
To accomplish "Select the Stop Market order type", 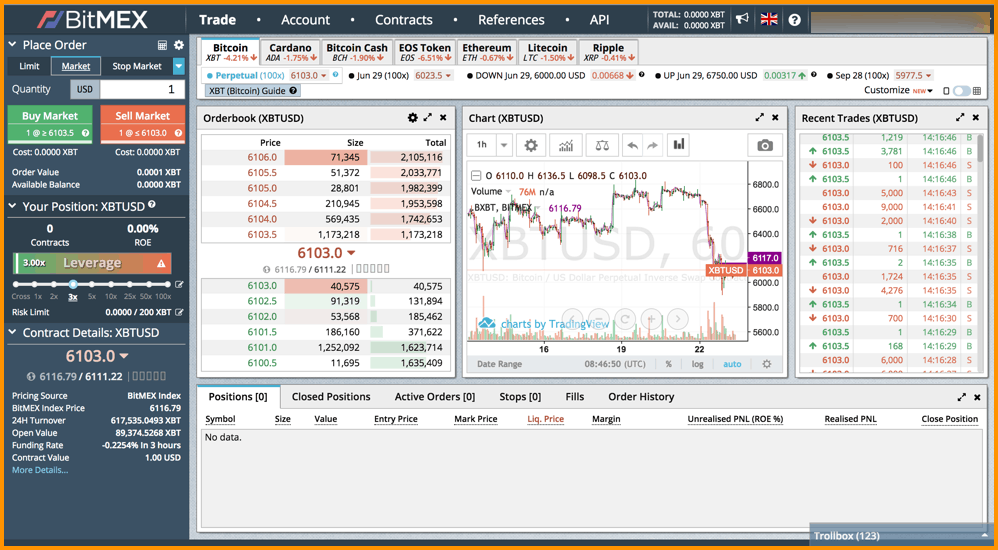I will (x=136, y=66).
